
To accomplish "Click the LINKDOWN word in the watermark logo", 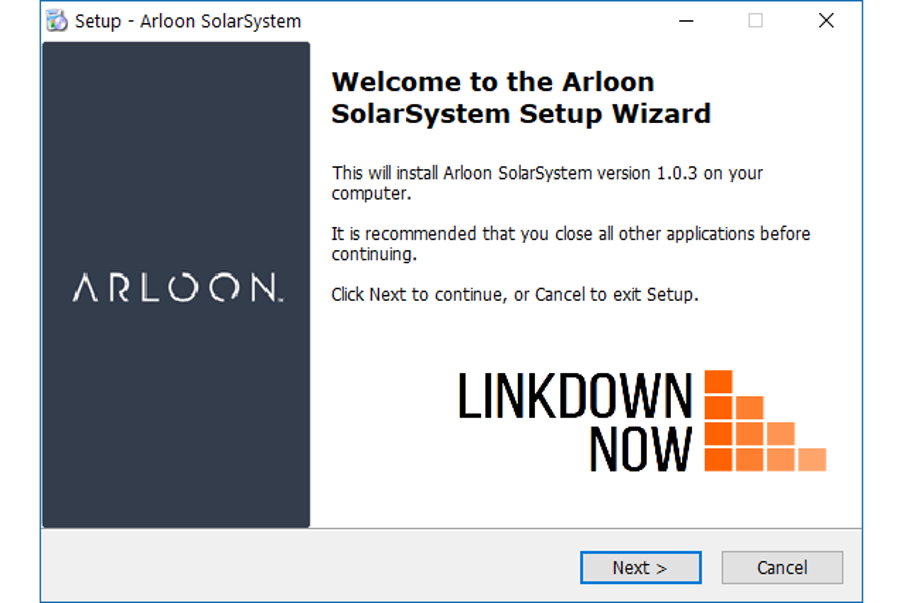I will click(574, 396).
